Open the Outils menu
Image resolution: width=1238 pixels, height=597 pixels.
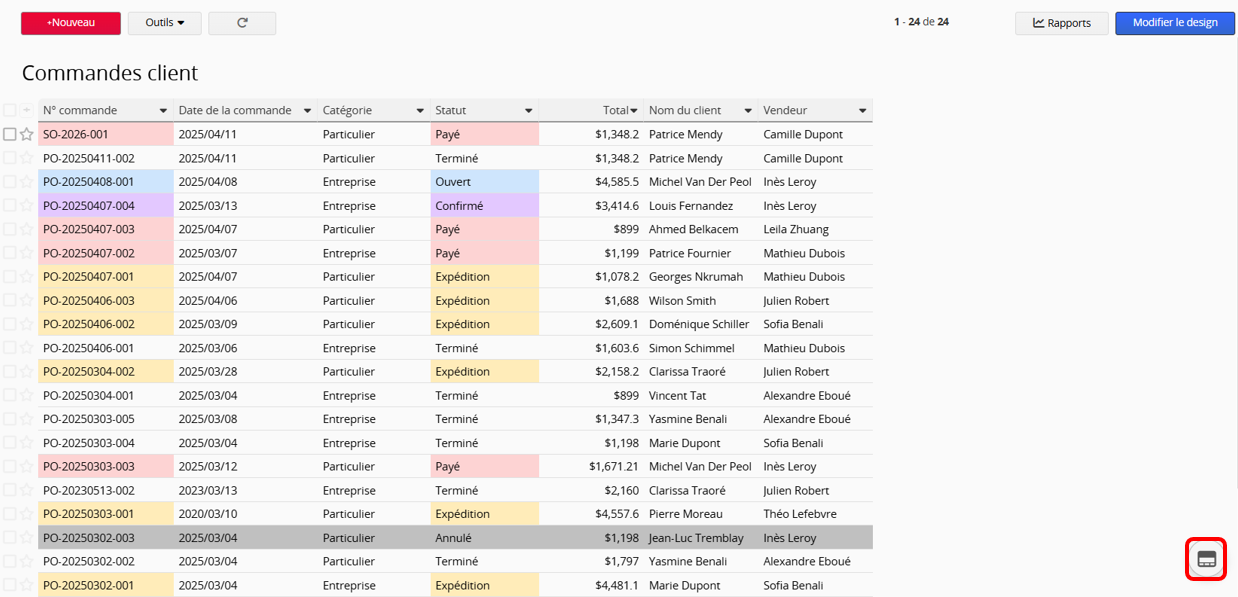click(x=164, y=23)
